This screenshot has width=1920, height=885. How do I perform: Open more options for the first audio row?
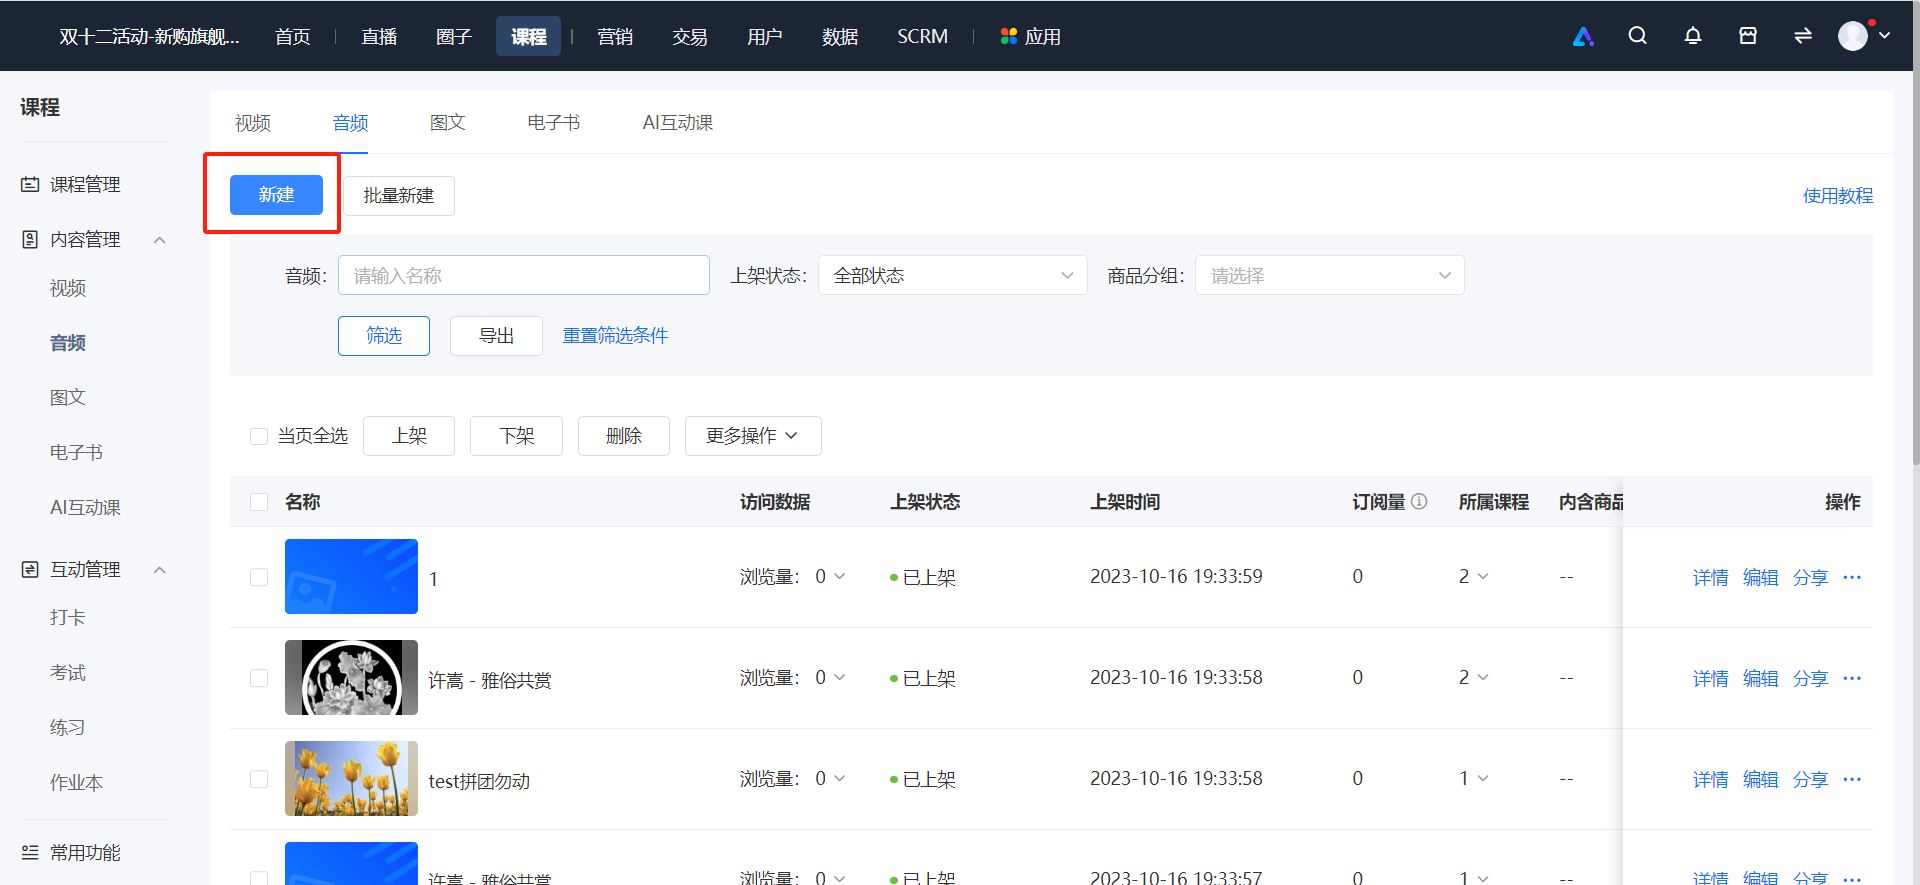pos(1852,577)
